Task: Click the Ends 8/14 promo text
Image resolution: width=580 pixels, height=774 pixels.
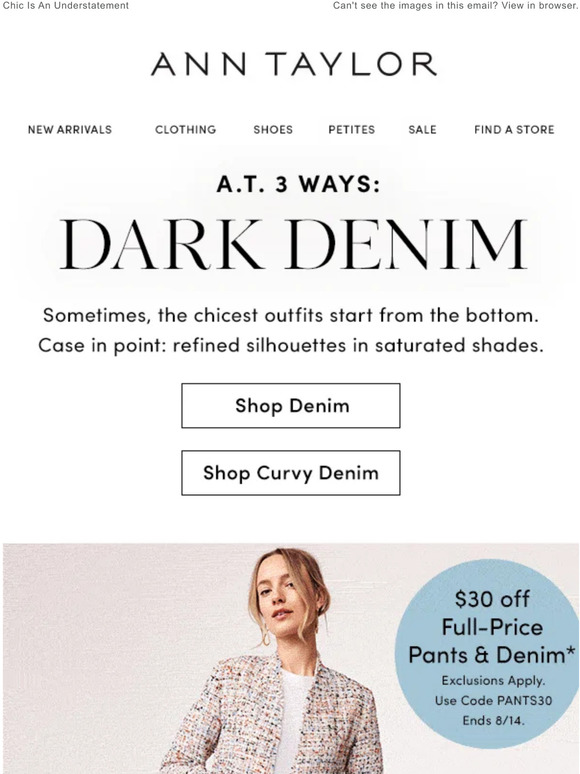Action: point(493,721)
